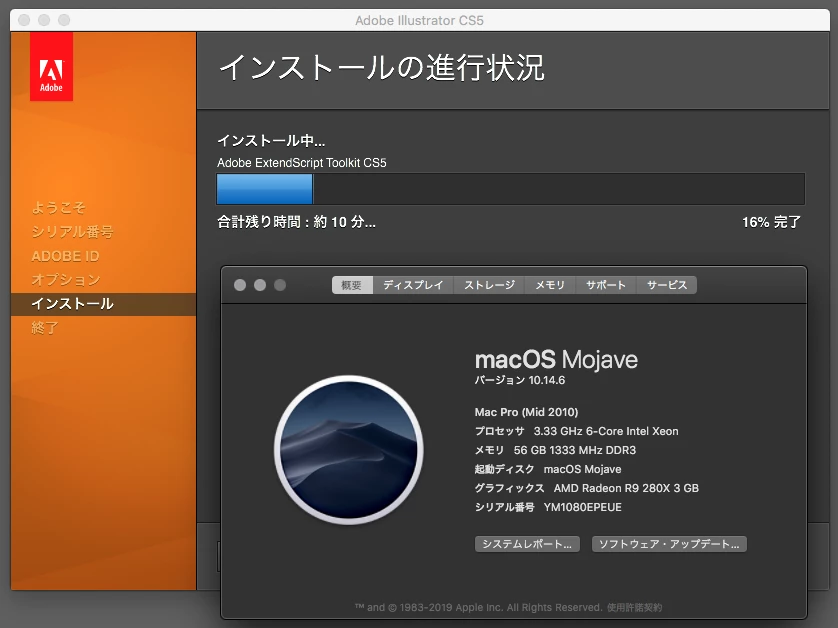
Task: Minimize the About This Mac window
Action: click(260, 285)
